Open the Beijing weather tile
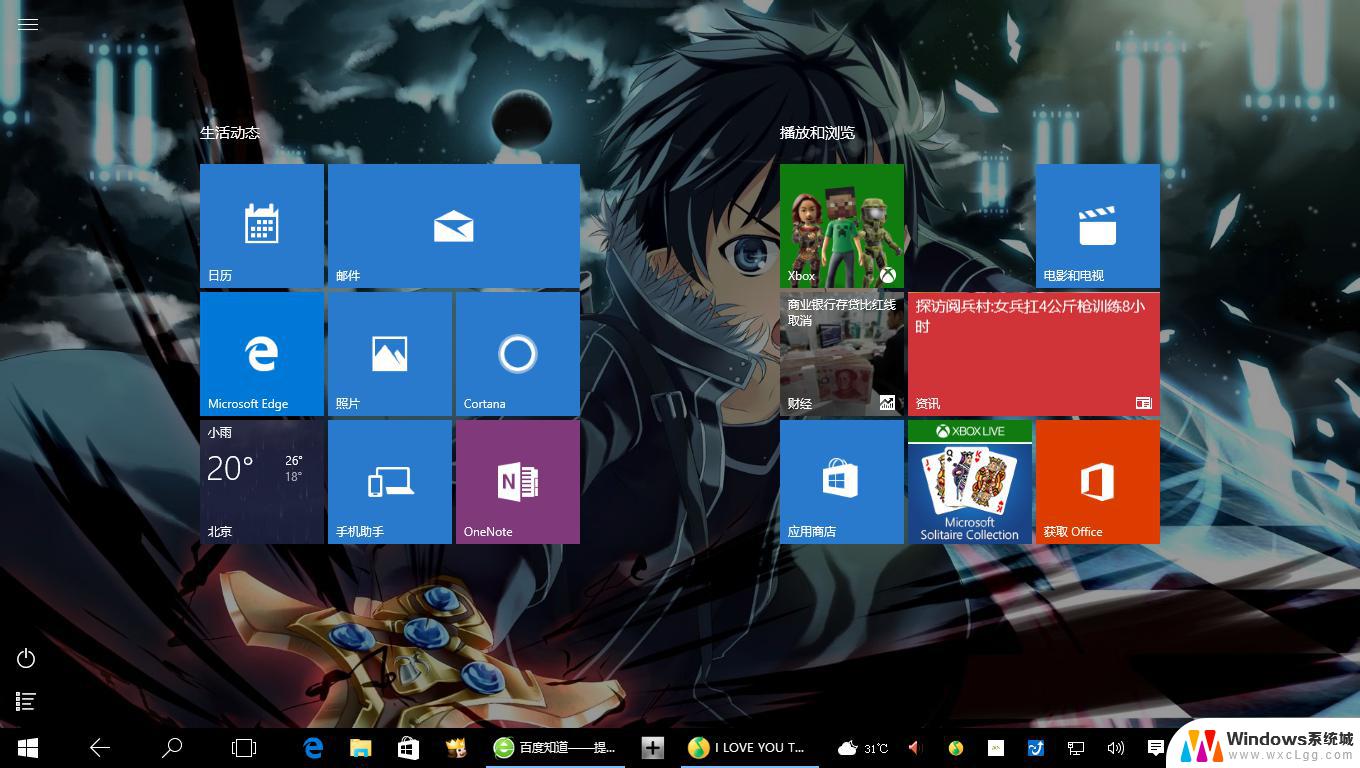This screenshot has height=768, width=1360. tap(262, 482)
